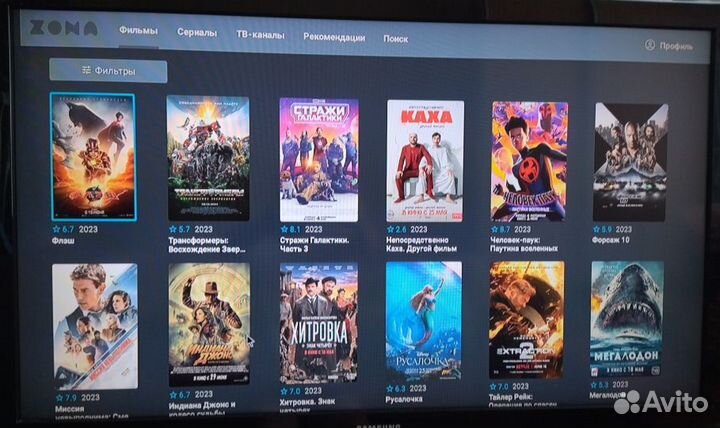
Task: Click the ZONA logo
Action: point(63,28)
